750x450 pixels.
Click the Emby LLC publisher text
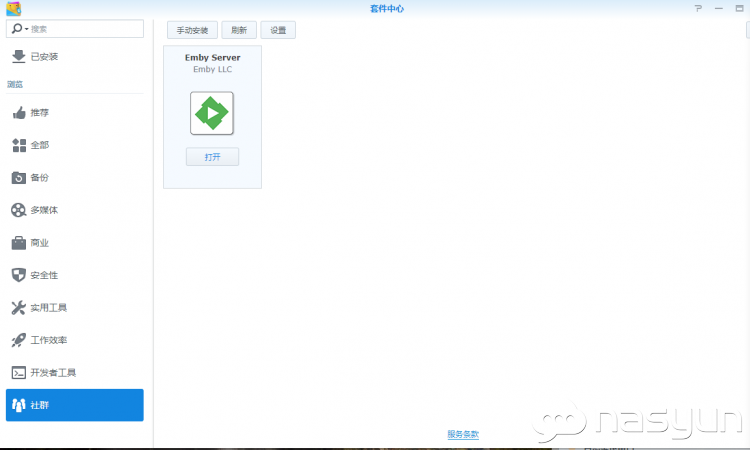tap(212, 69)
